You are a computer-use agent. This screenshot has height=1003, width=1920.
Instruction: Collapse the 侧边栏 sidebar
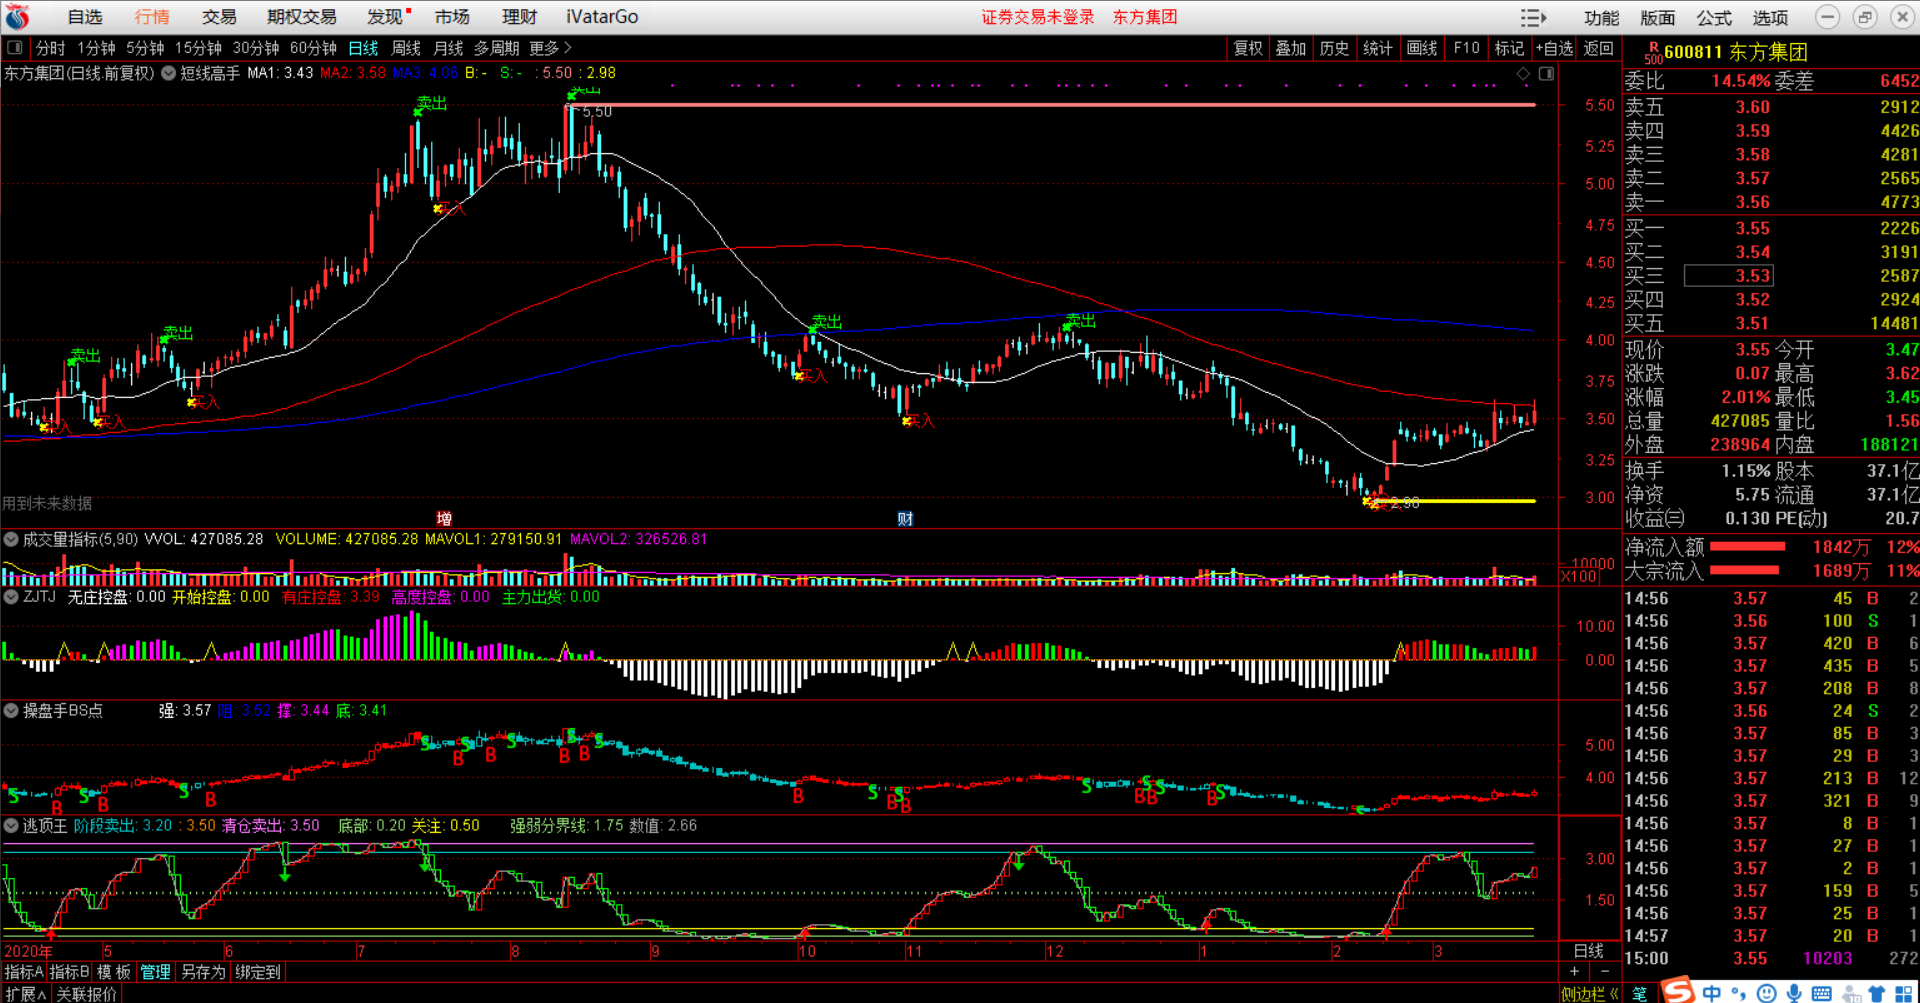coord(1591,994)
